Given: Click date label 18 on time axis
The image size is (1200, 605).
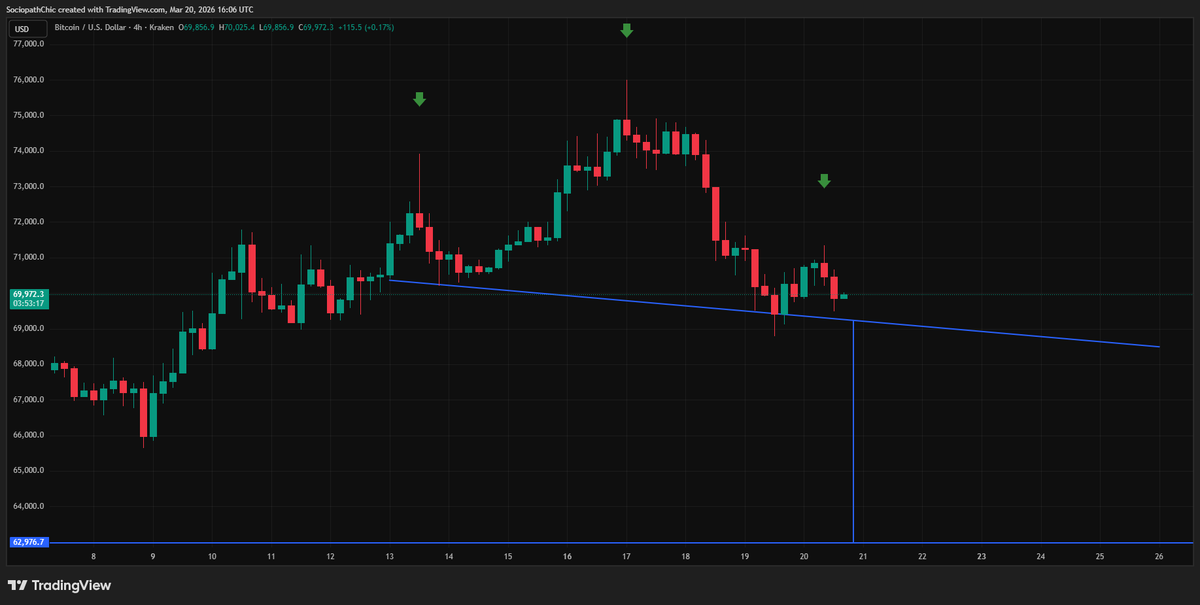Looking at the screenshot, I should click(x=686, y=556).
